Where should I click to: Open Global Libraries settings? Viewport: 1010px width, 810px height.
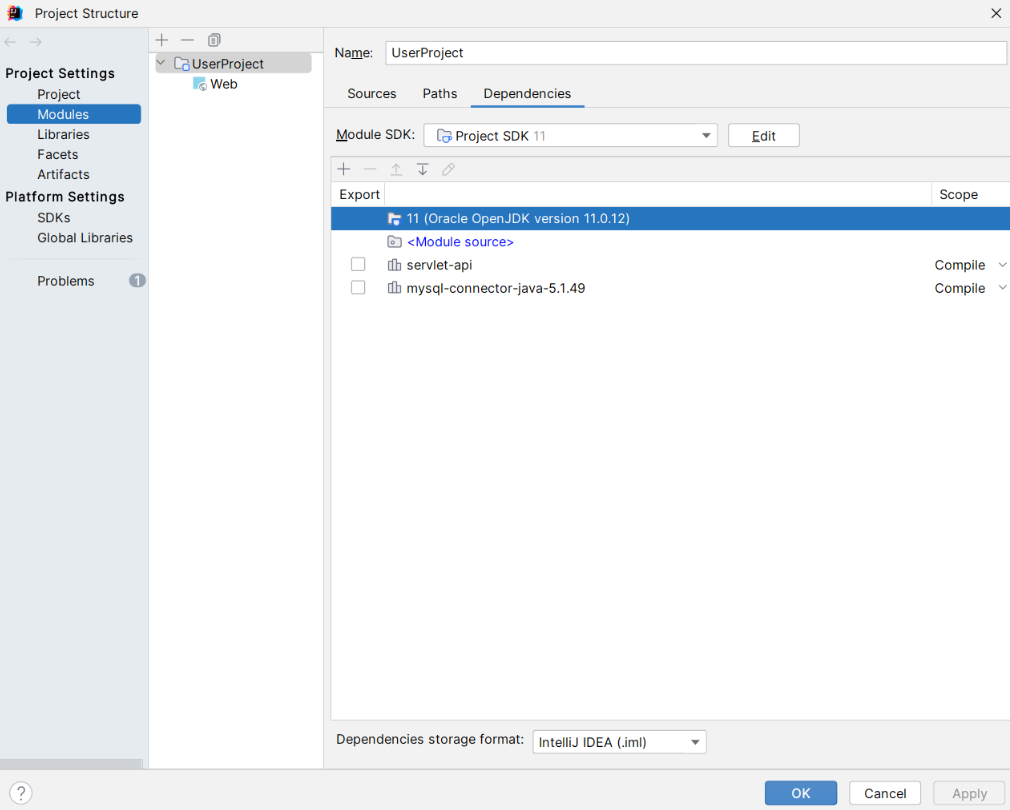(x=85, y=238)
